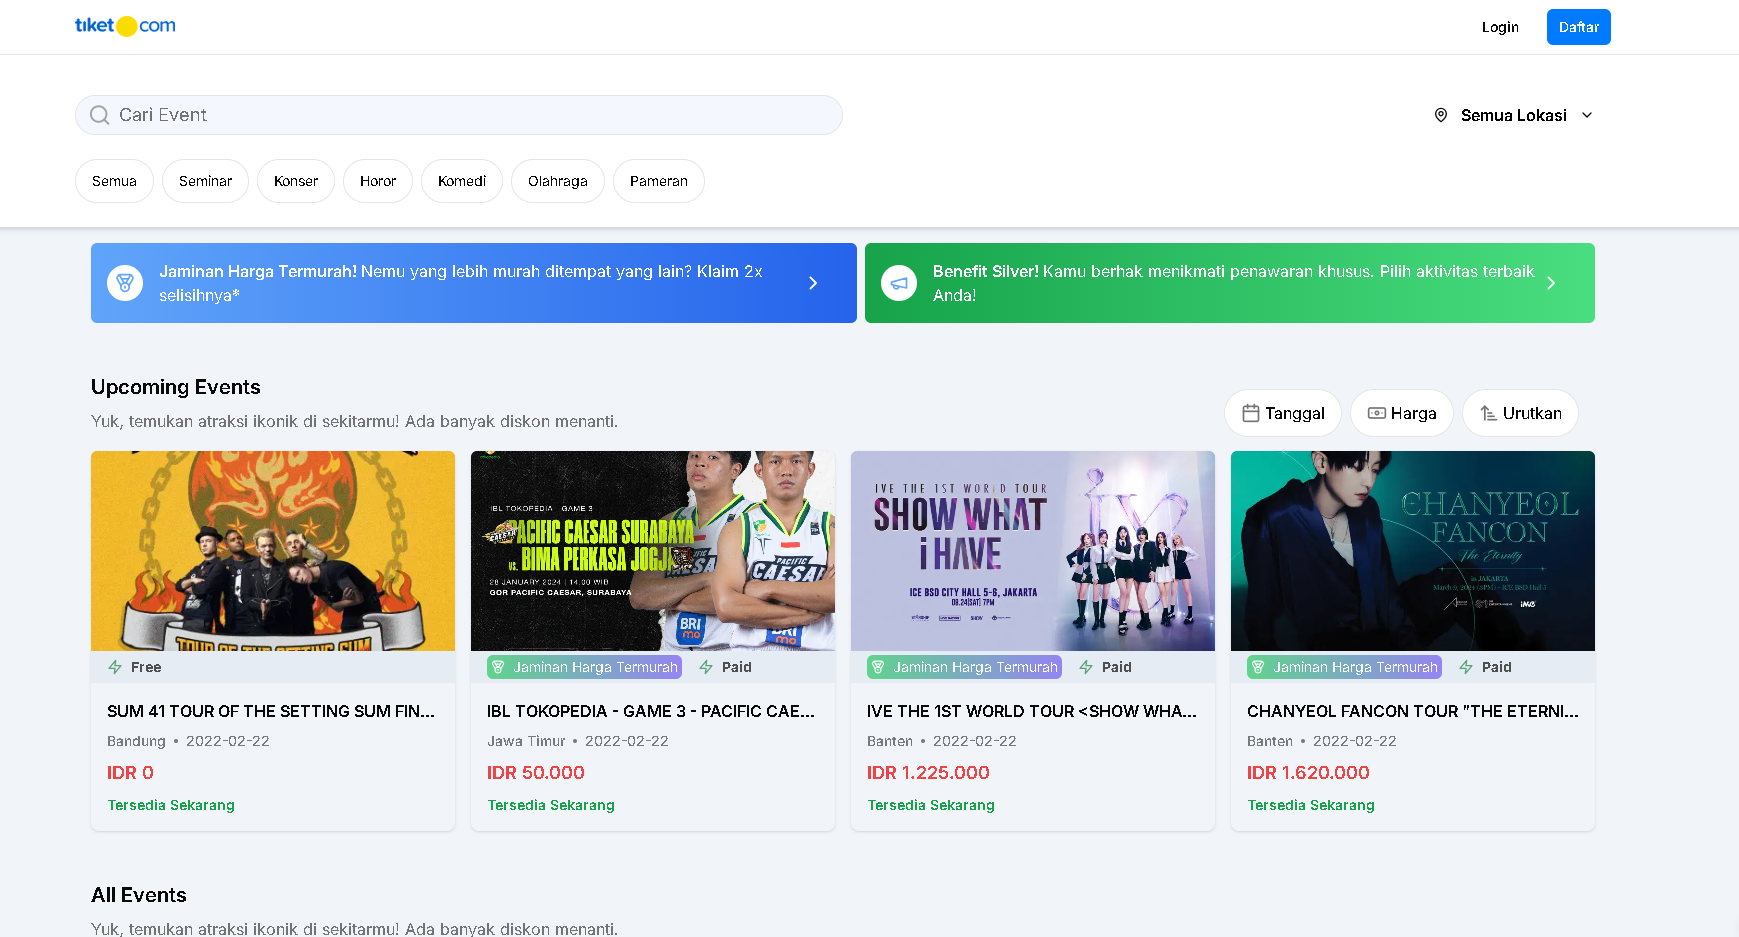Click the Bandung location text
Viewport: 1739px width, 937px height.
pyautogui.click(x=136, y=741)
